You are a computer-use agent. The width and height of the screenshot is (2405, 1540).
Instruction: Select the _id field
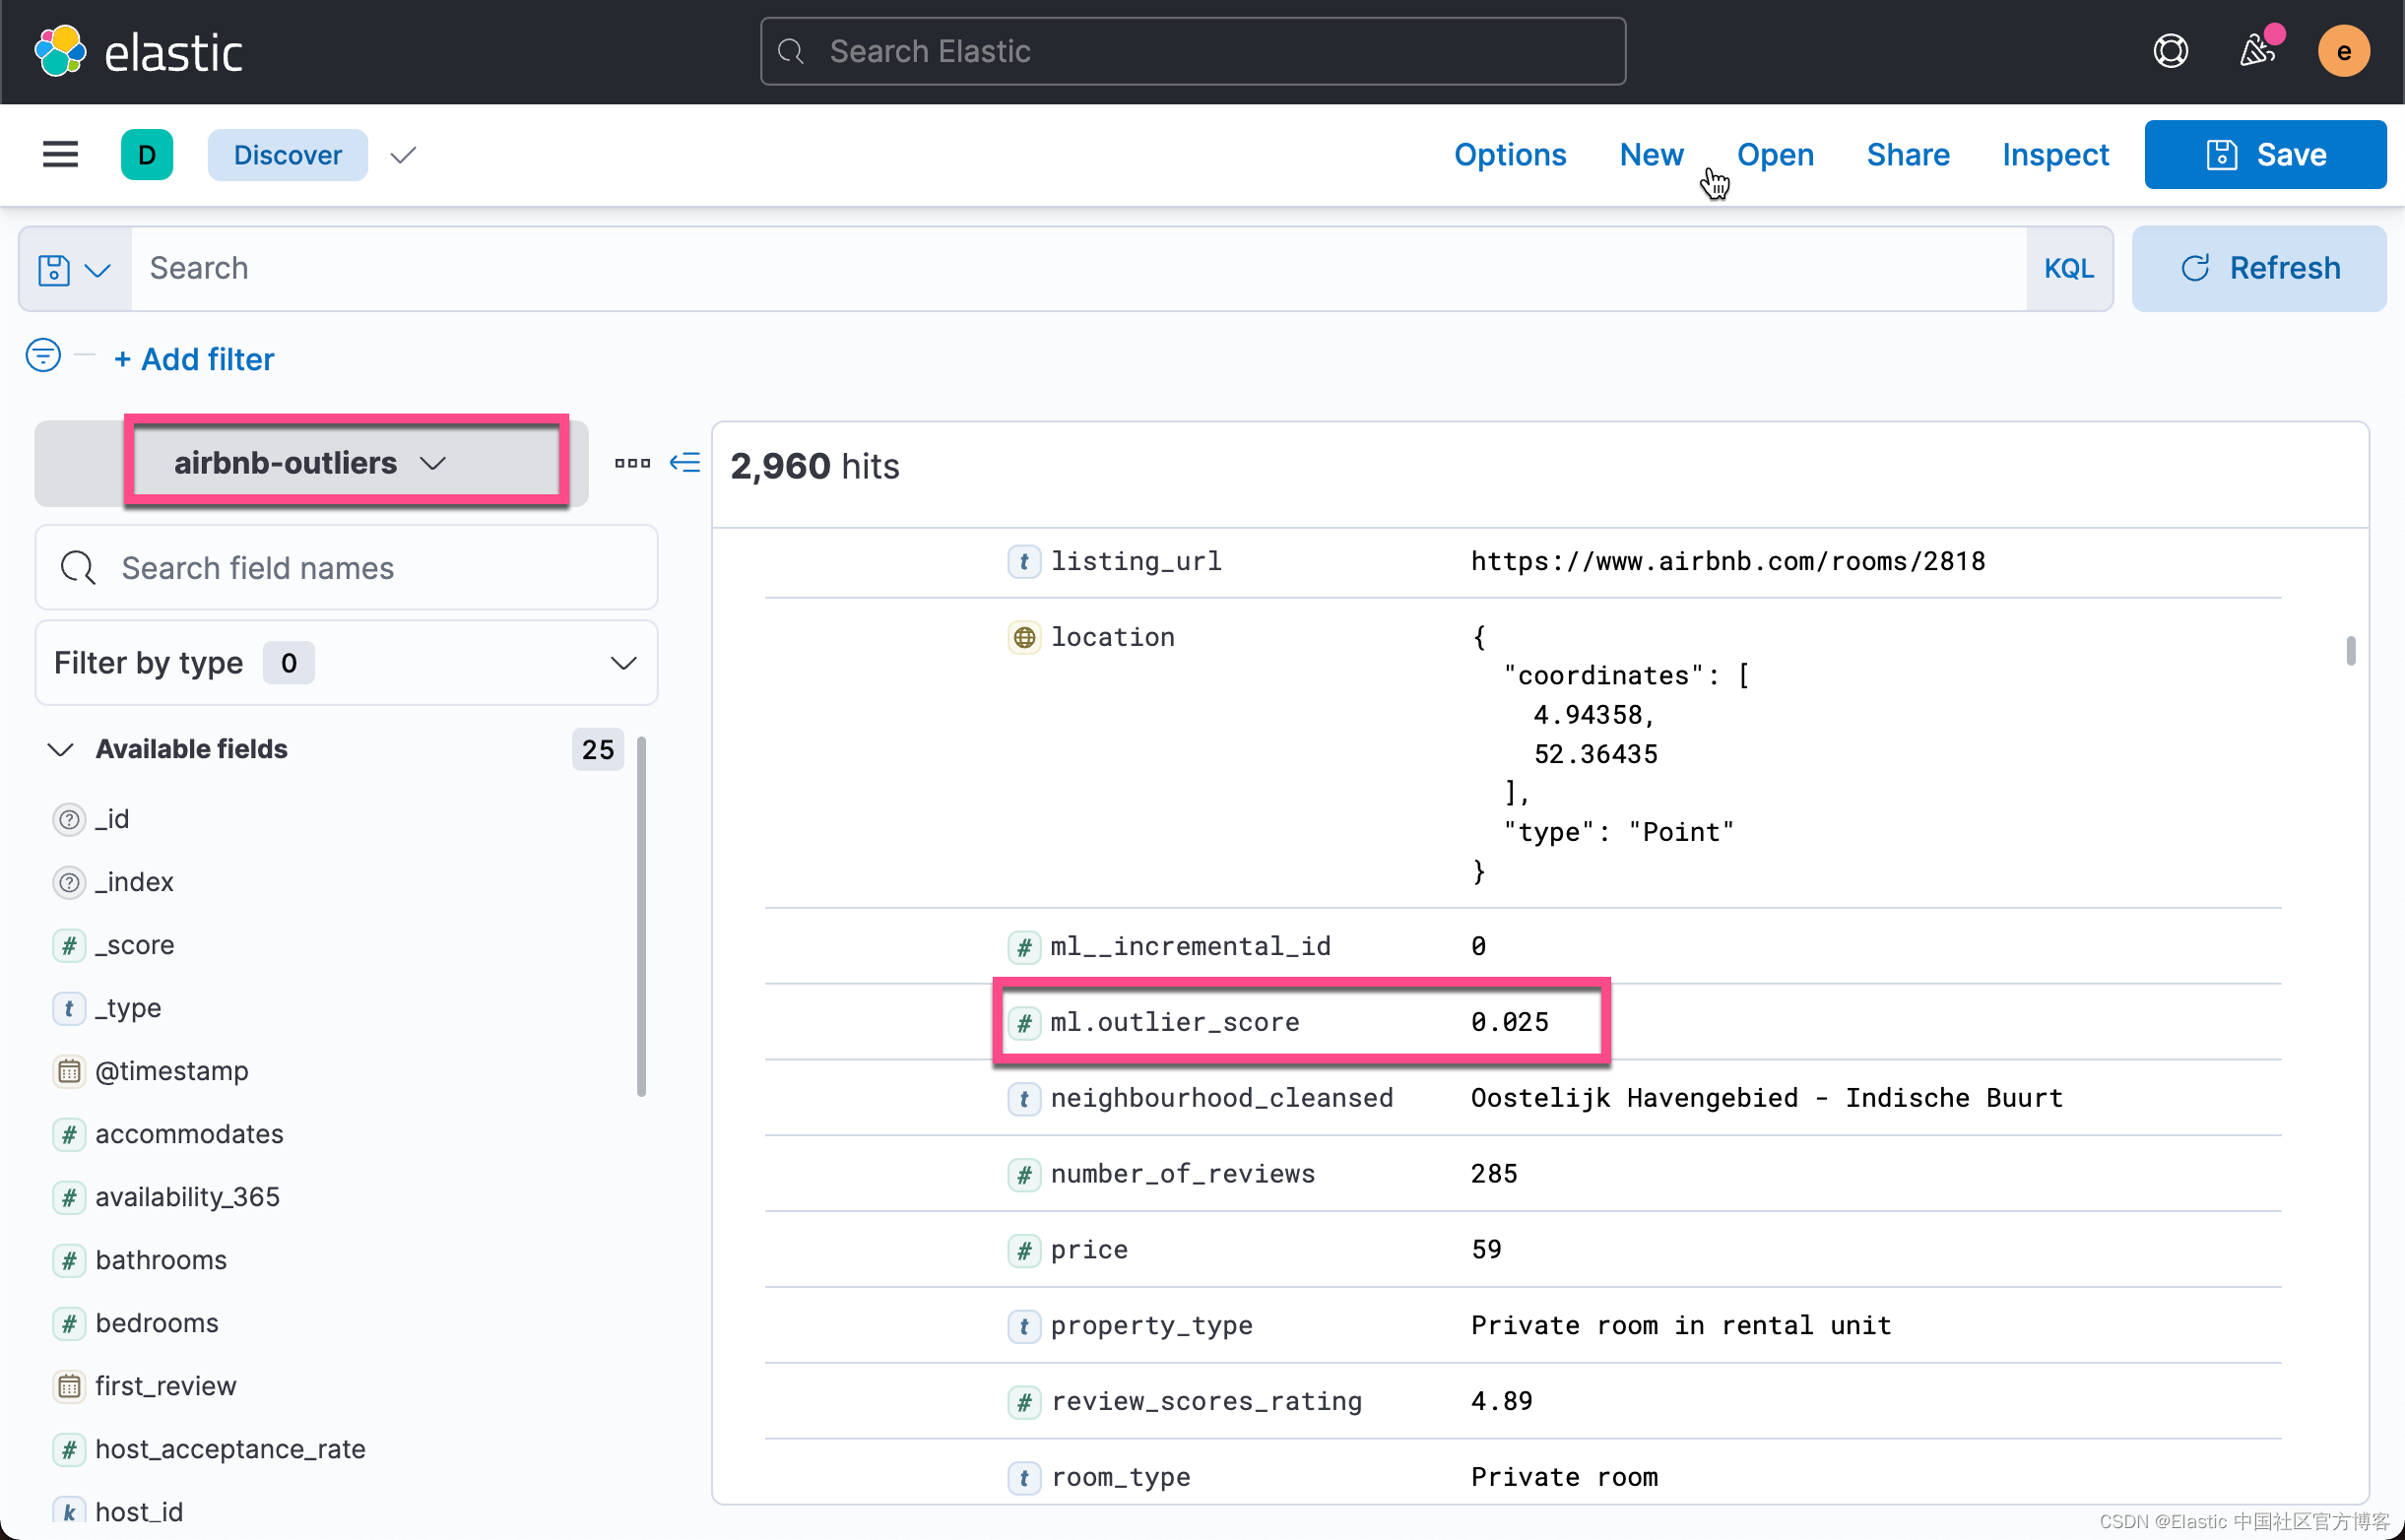pos(112,820)
